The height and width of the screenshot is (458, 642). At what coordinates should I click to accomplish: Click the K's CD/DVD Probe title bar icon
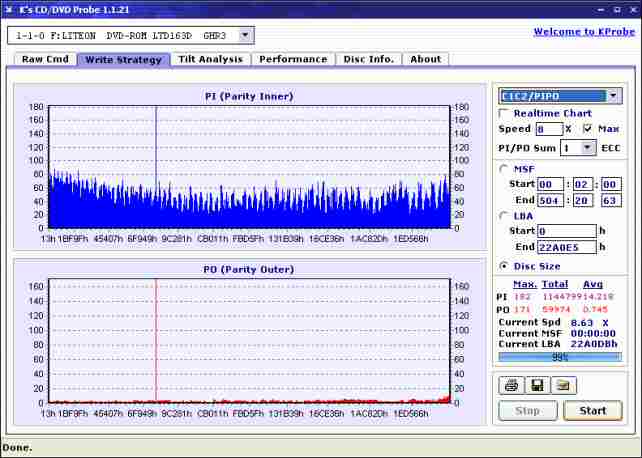click(9, 9)
